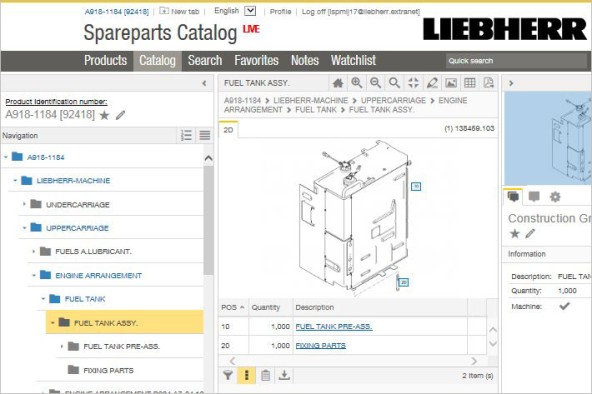
Task: Open the Watchlist menu tab
Action: (353, 60)
